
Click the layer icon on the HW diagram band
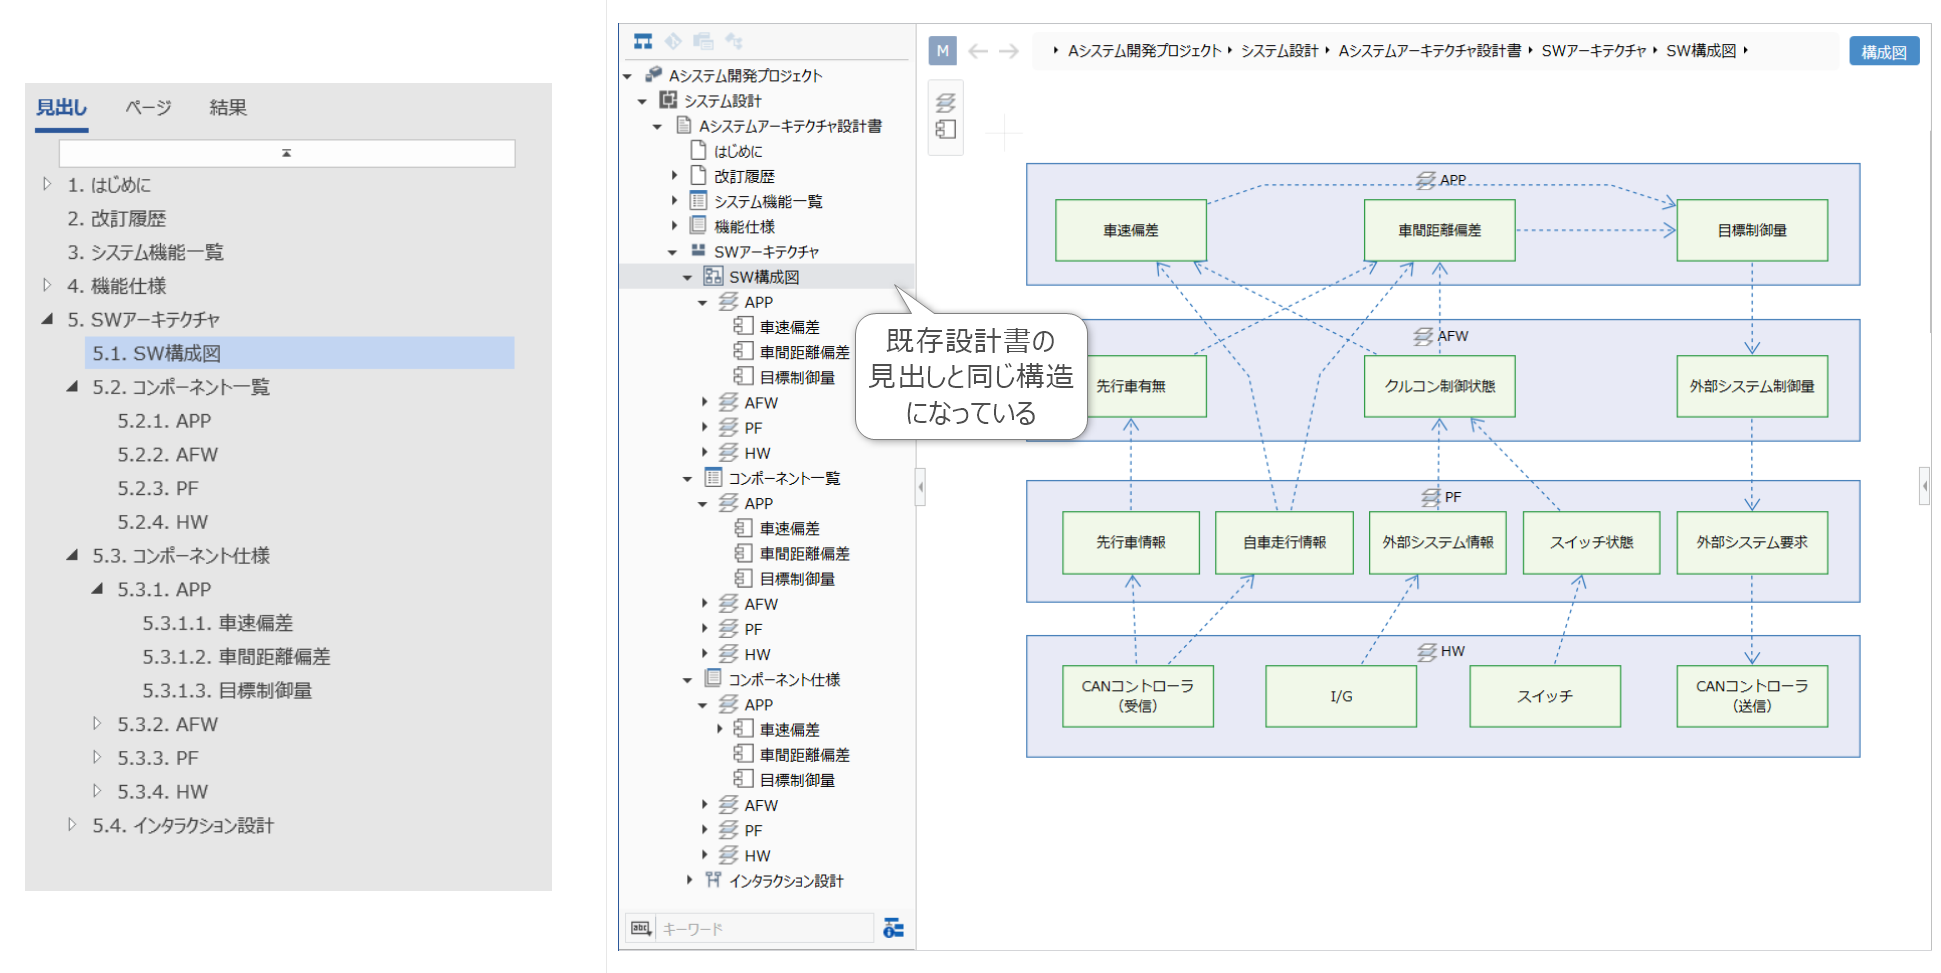[1427, 652]
